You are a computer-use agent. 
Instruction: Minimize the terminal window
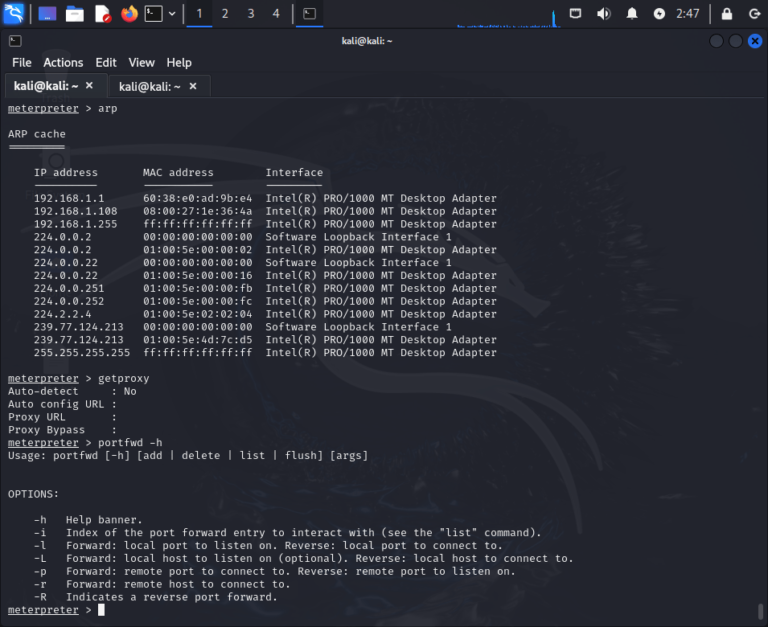pos(716,41)
